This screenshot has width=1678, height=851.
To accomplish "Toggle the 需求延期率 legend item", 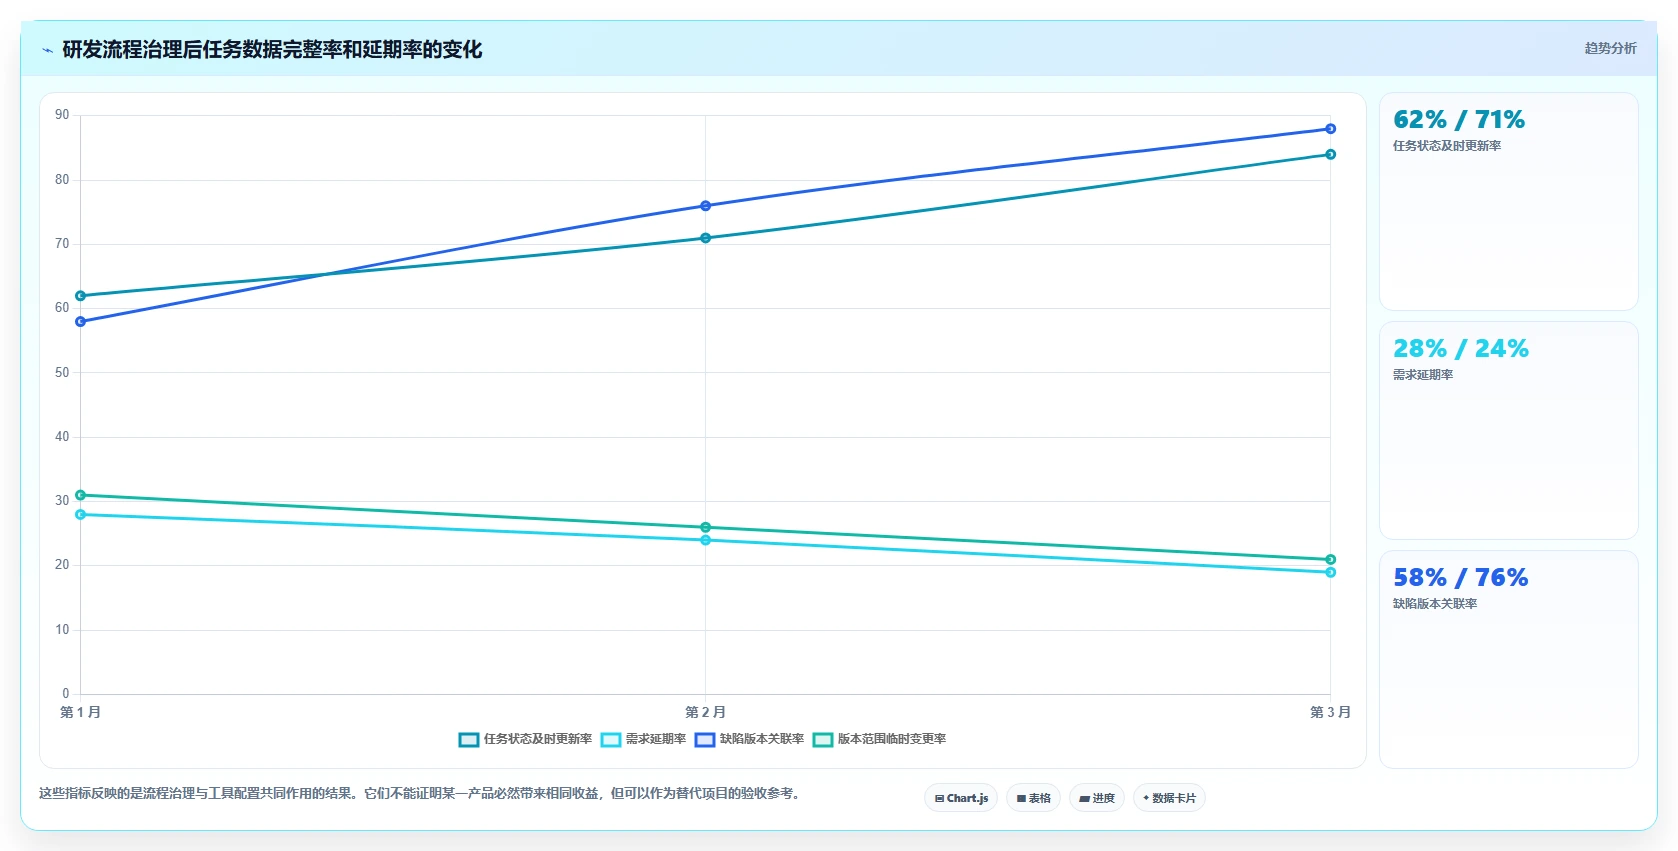I will tap(643, 739).
